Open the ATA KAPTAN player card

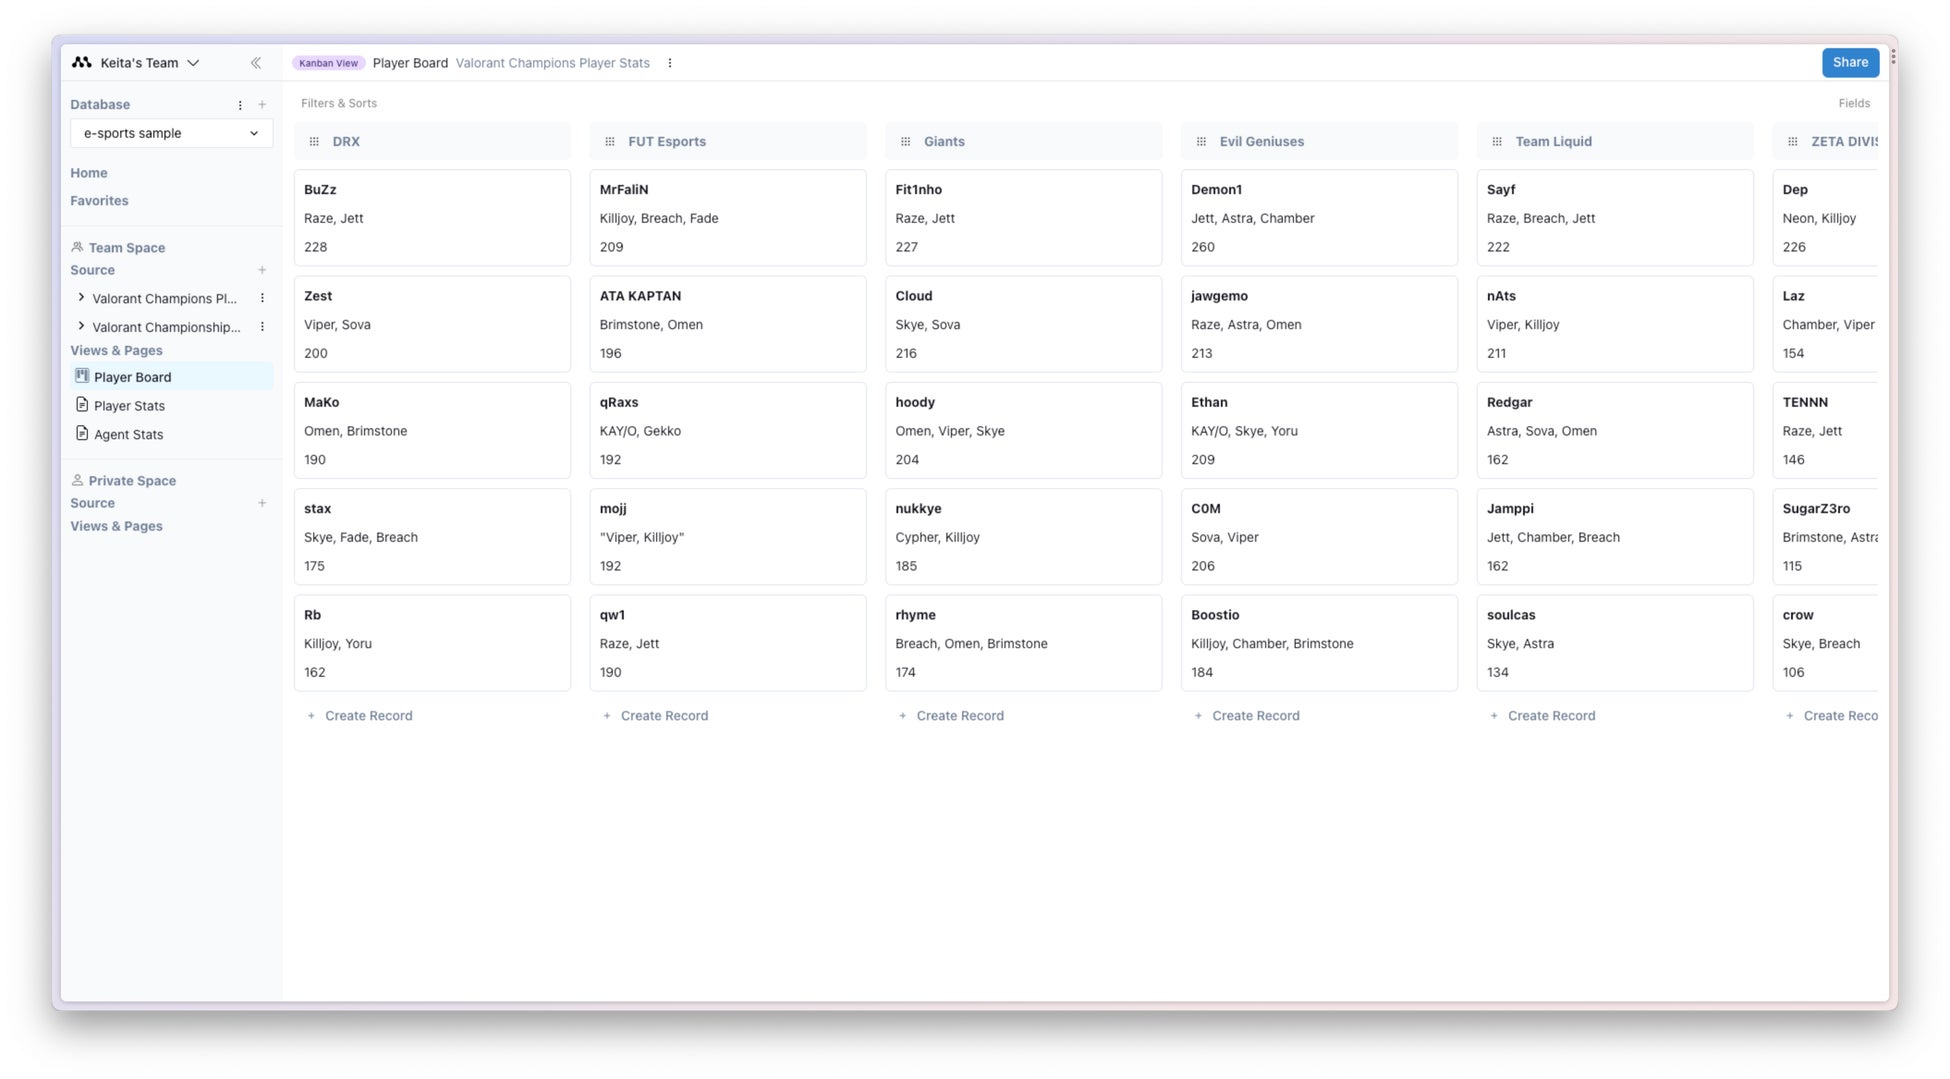coord(728,325)
